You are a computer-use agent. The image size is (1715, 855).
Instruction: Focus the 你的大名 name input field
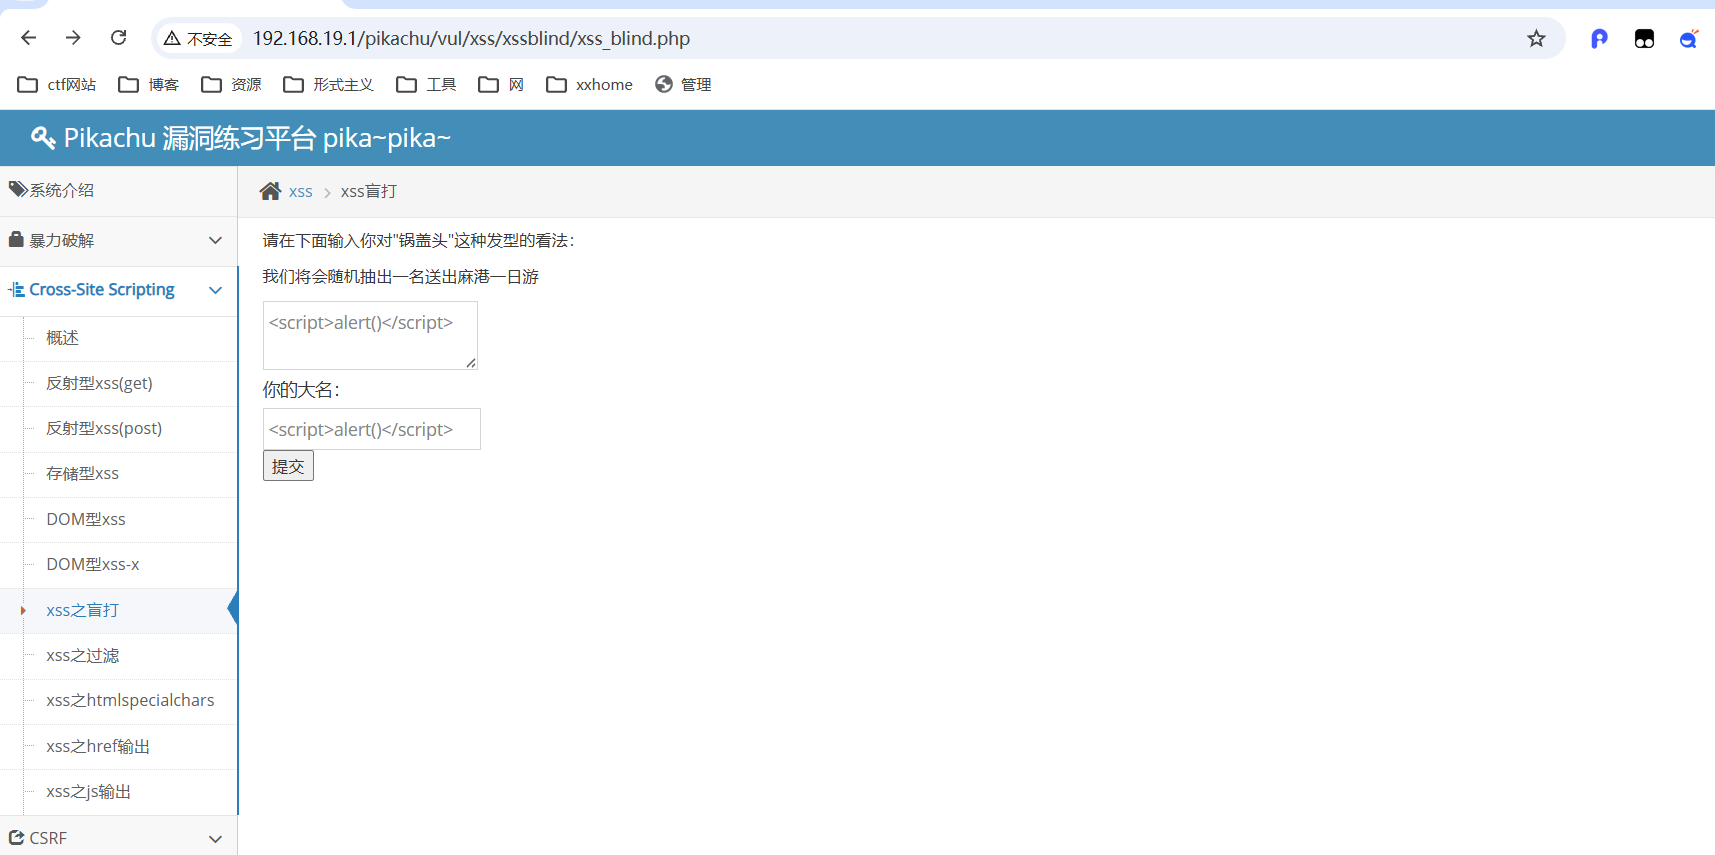pyautogui.click(x=372, y=429)
